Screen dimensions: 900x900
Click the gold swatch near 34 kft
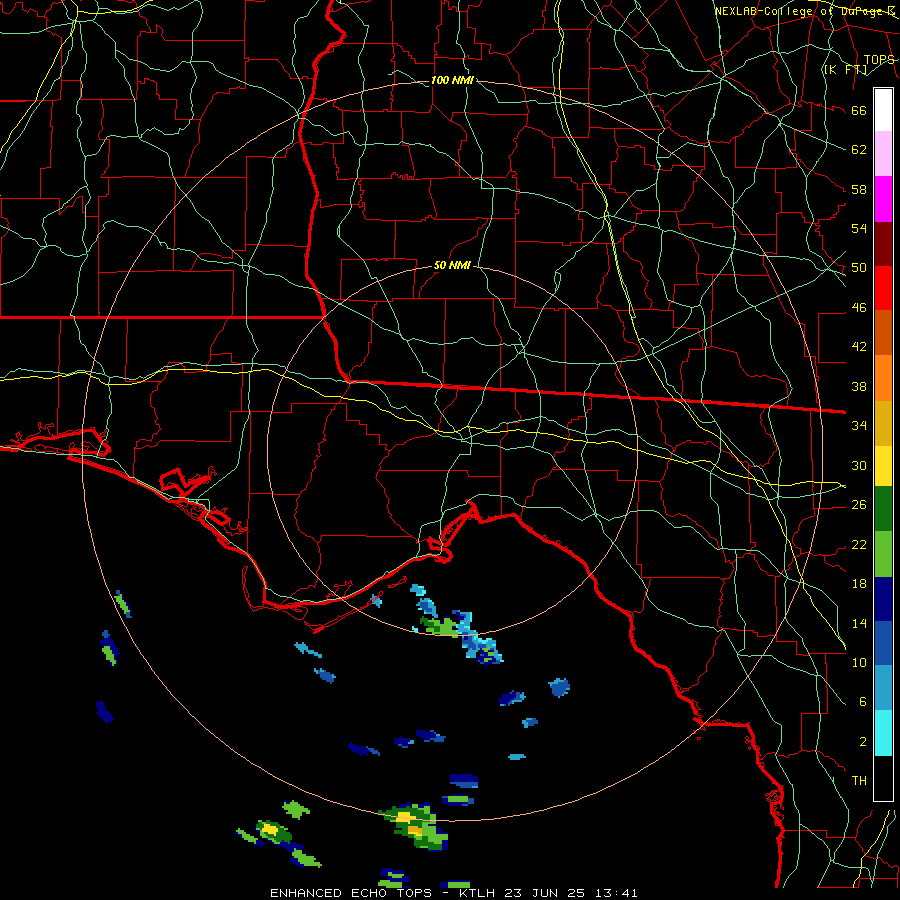[883, 423]
